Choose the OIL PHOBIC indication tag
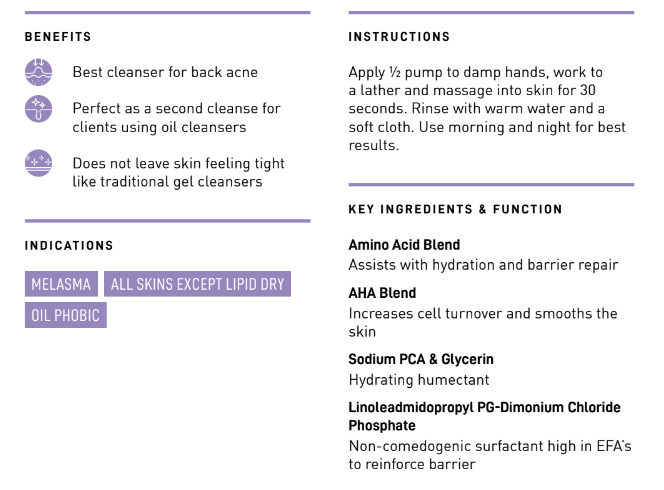 click(66, 315)
